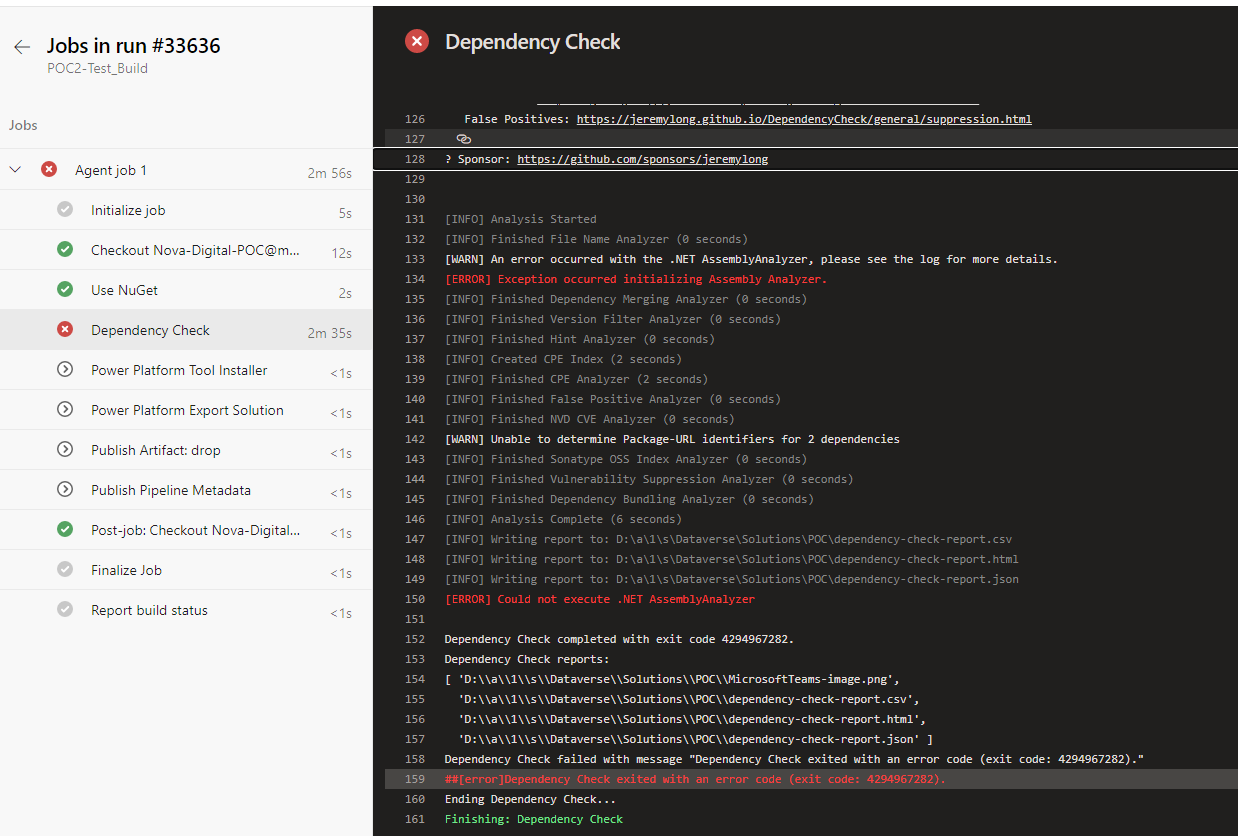
Task: Click line number 134 in the log
Action: tap(414, 278)
